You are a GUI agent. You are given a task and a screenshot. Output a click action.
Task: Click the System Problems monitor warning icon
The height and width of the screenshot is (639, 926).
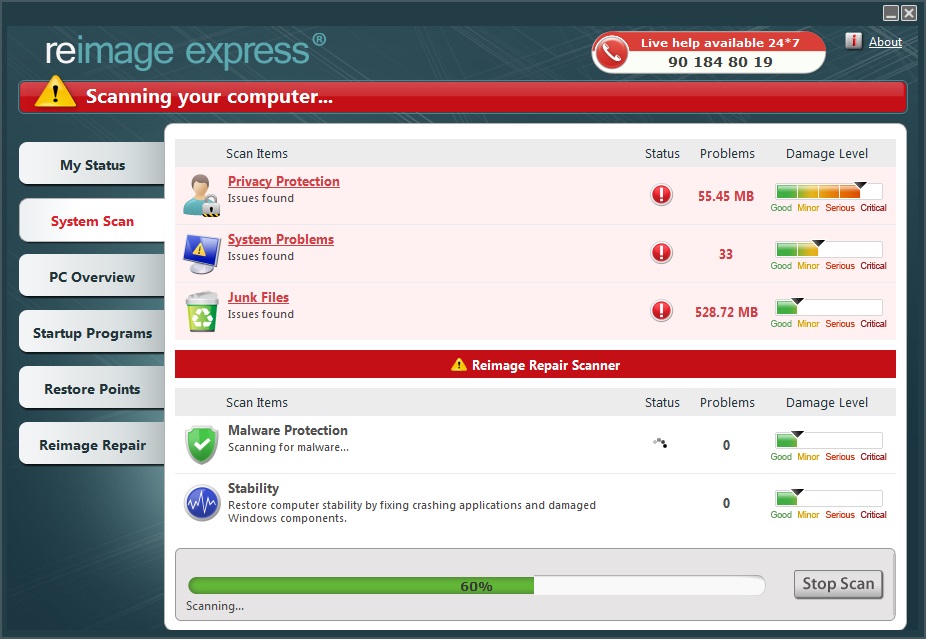(x=201, y=253)
